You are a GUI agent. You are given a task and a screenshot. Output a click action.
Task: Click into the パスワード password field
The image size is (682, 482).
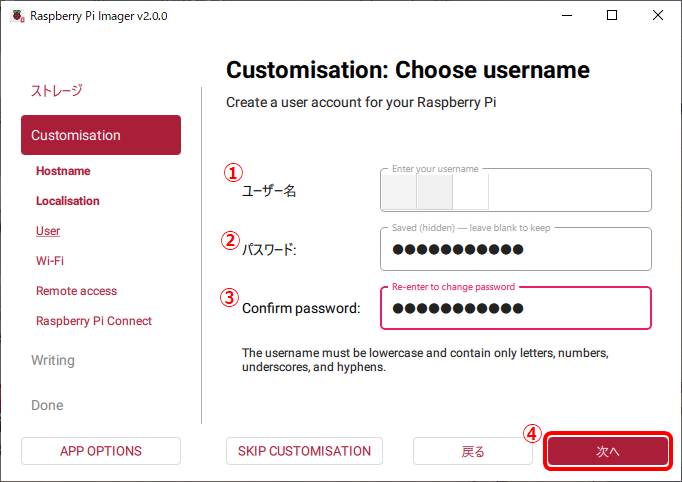pyautogui.click(x=516, y=250)
